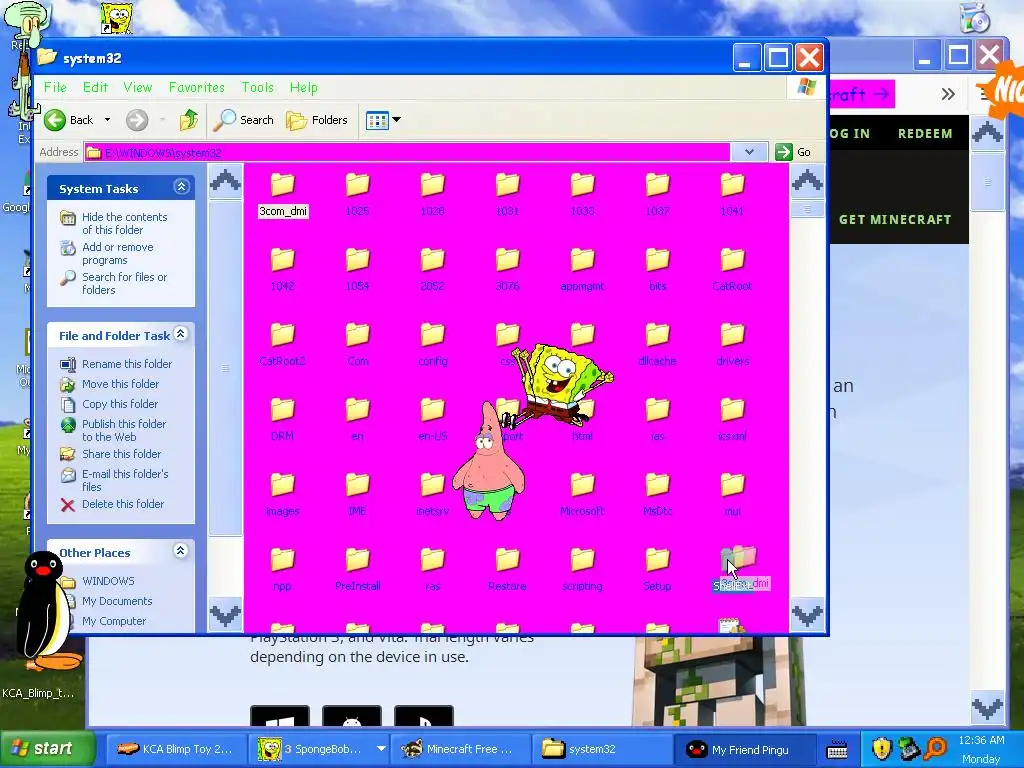Click Rename this folder link

127,364
